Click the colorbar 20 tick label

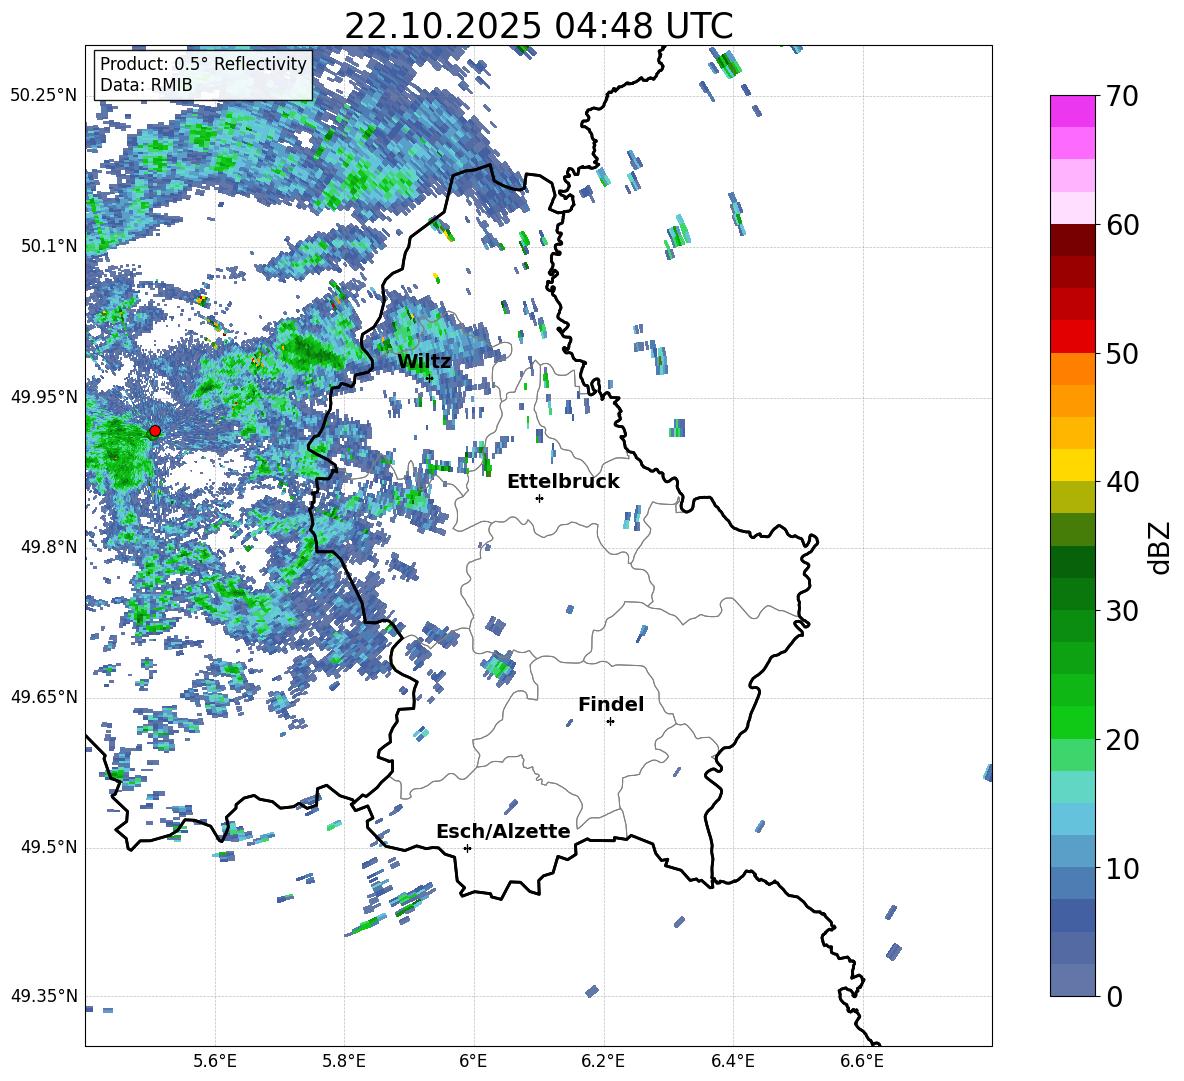[x=1122, y=740]
